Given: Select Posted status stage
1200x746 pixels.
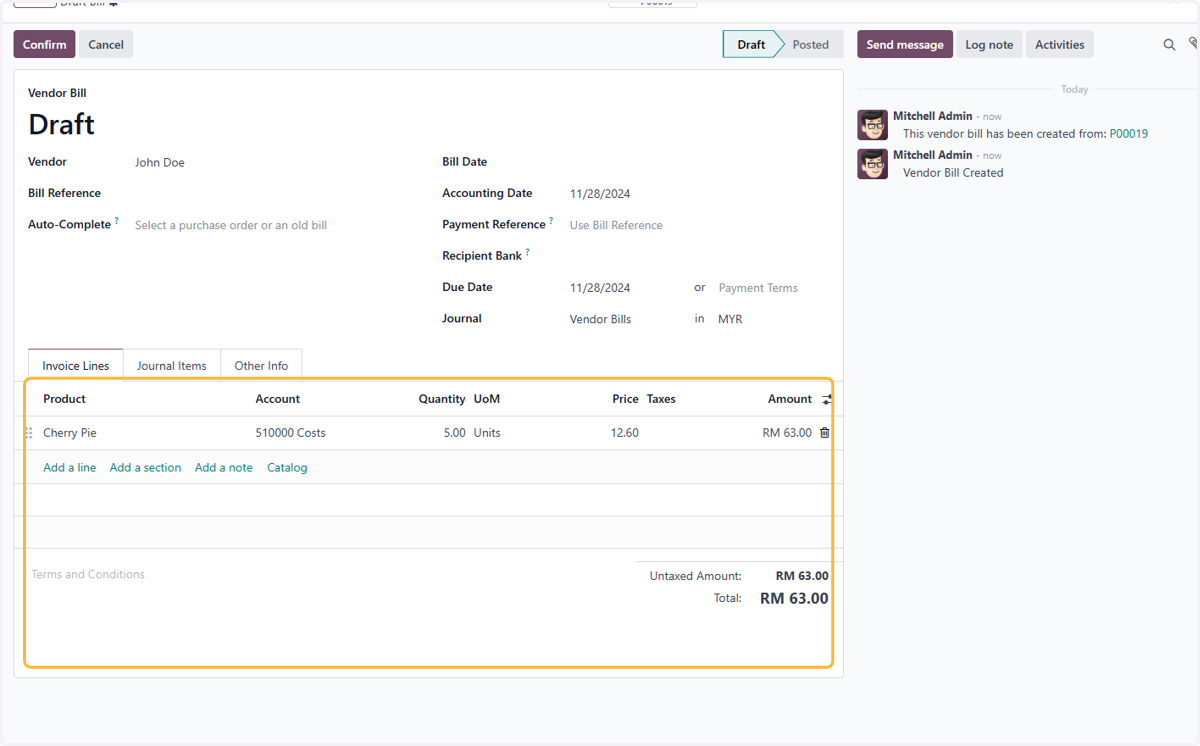Looking at the screenshot, I should tap(811, 44).
